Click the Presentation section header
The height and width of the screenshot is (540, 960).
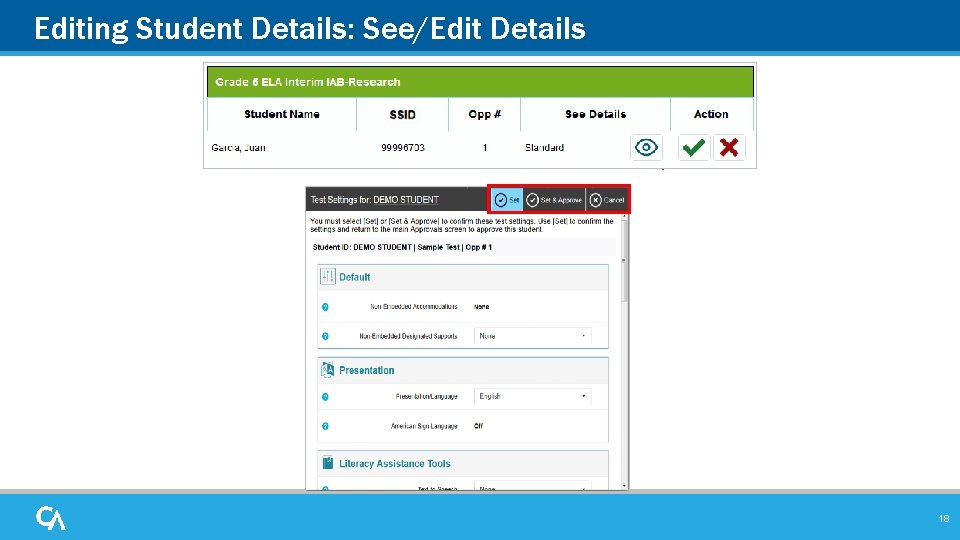coord(463,370)
